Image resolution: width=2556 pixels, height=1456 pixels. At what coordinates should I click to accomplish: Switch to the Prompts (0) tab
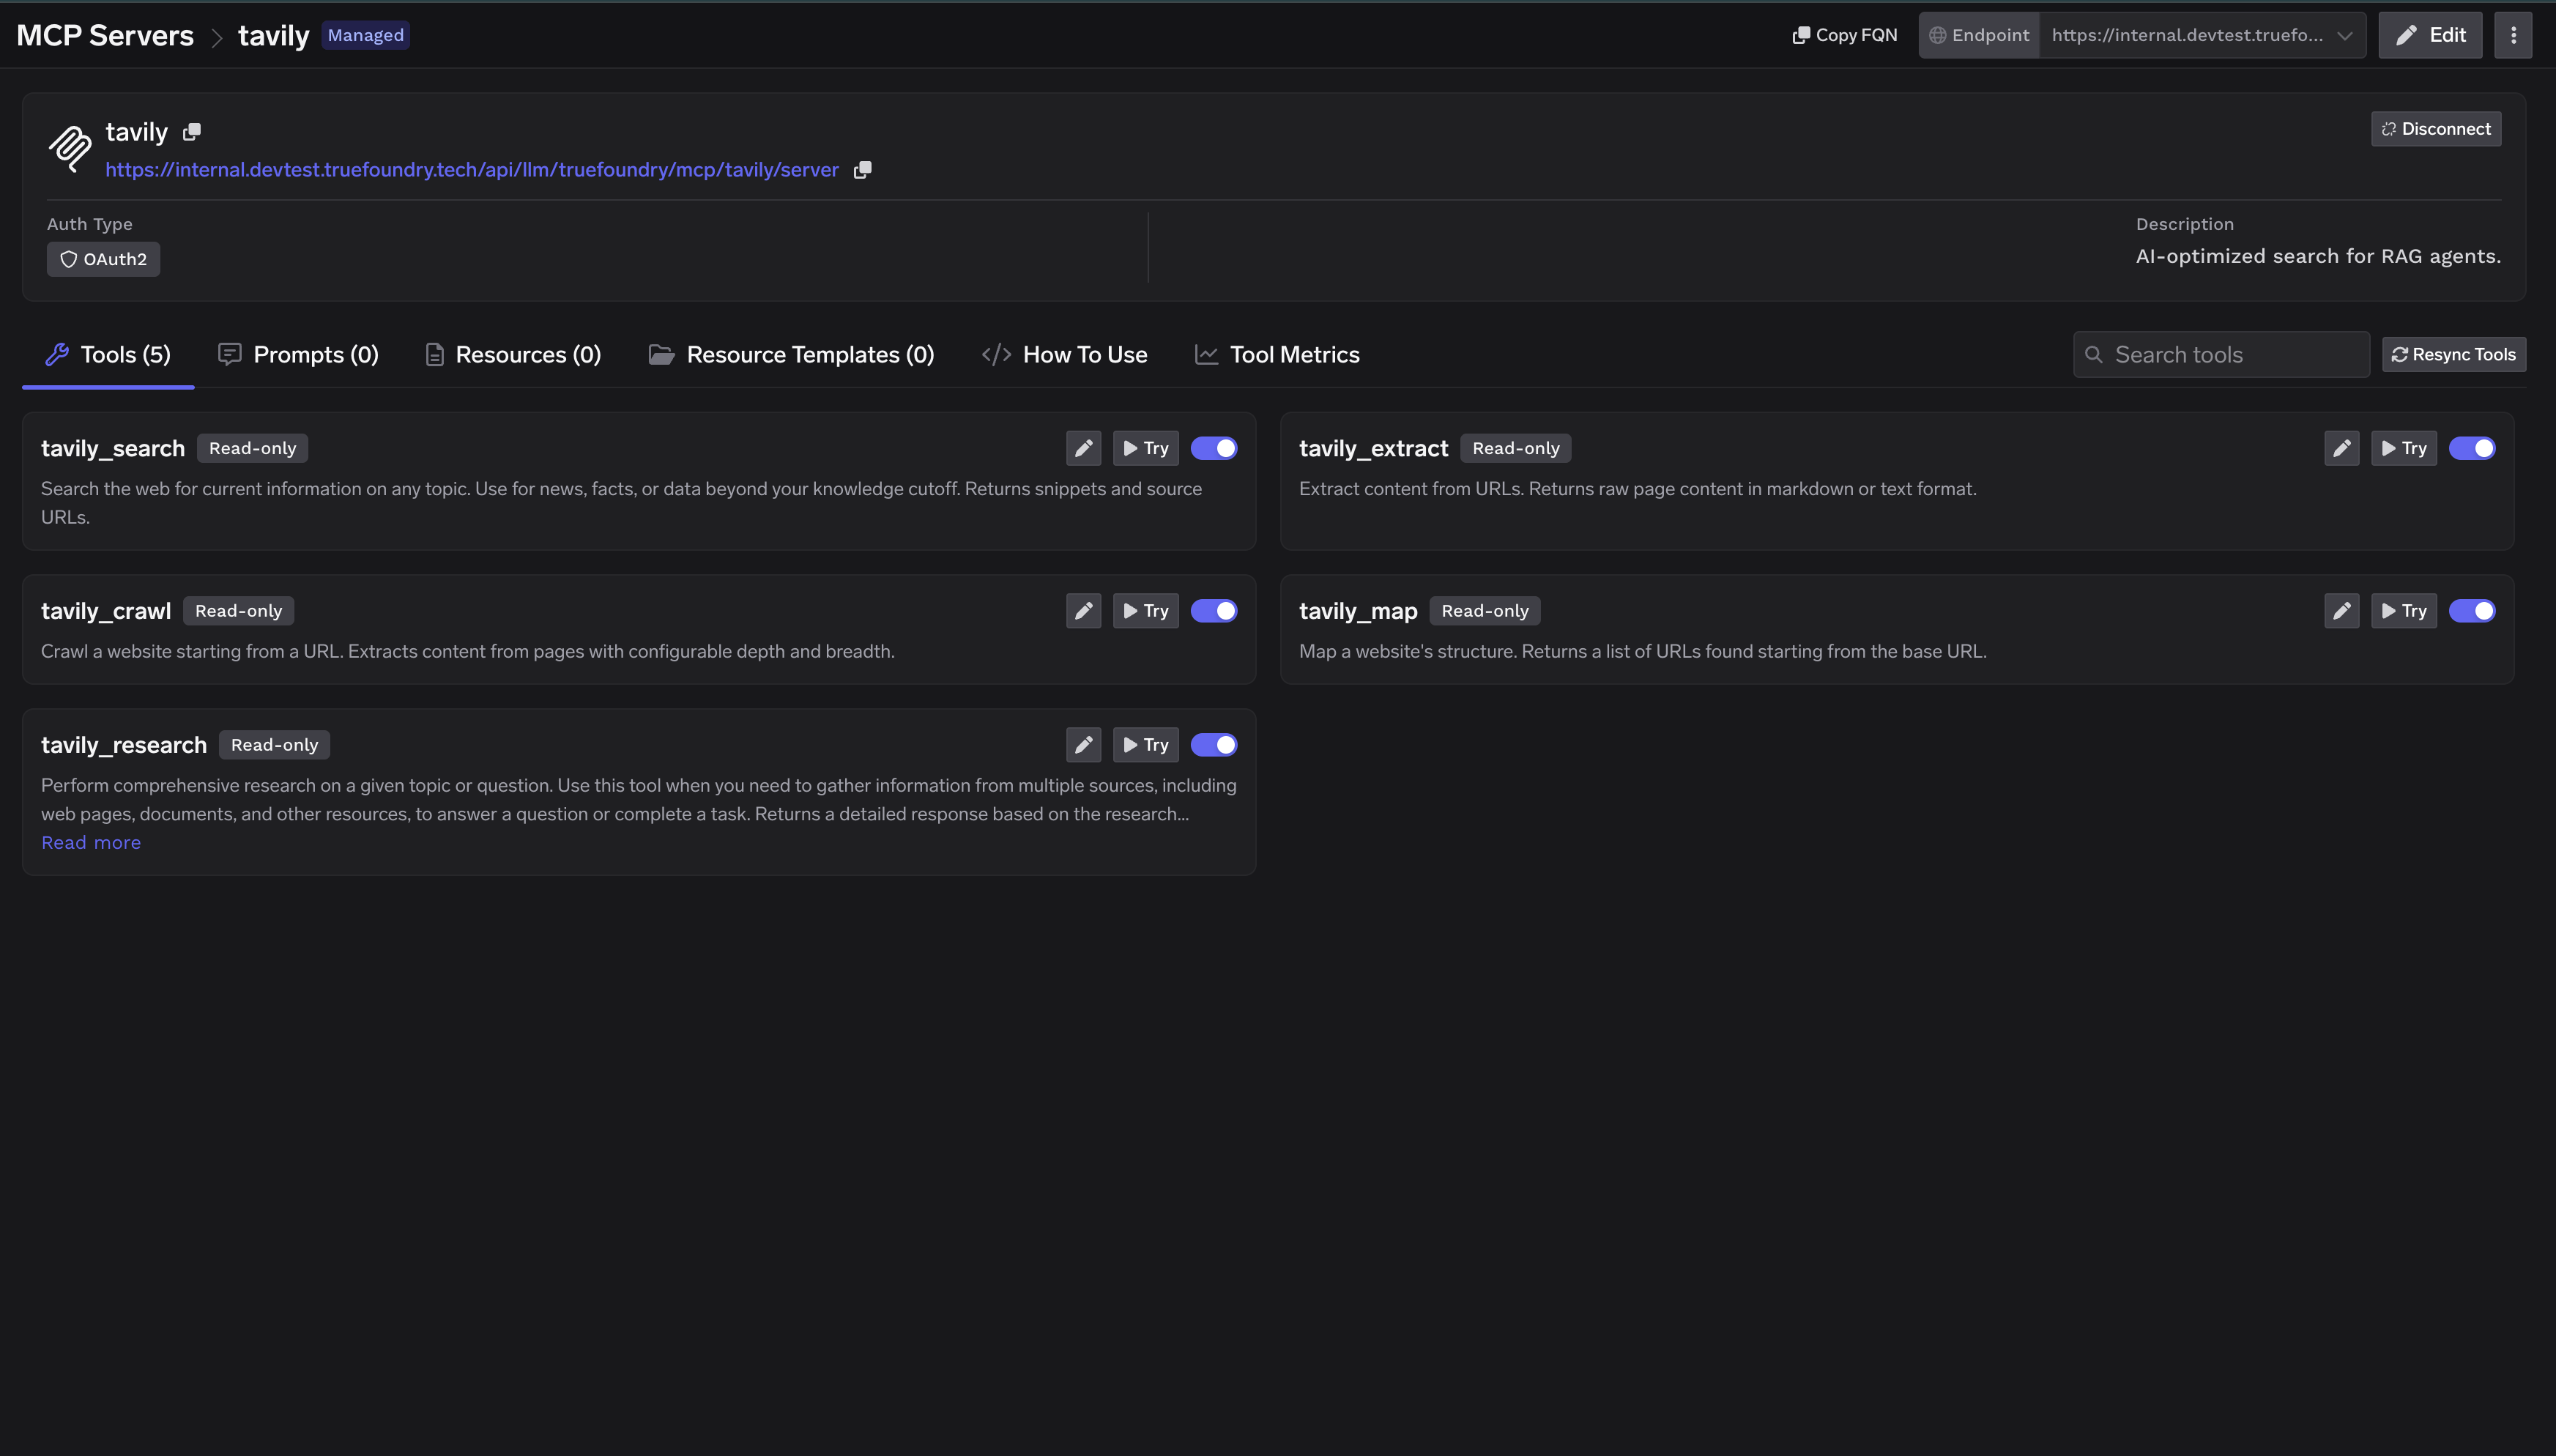[298, 355]
